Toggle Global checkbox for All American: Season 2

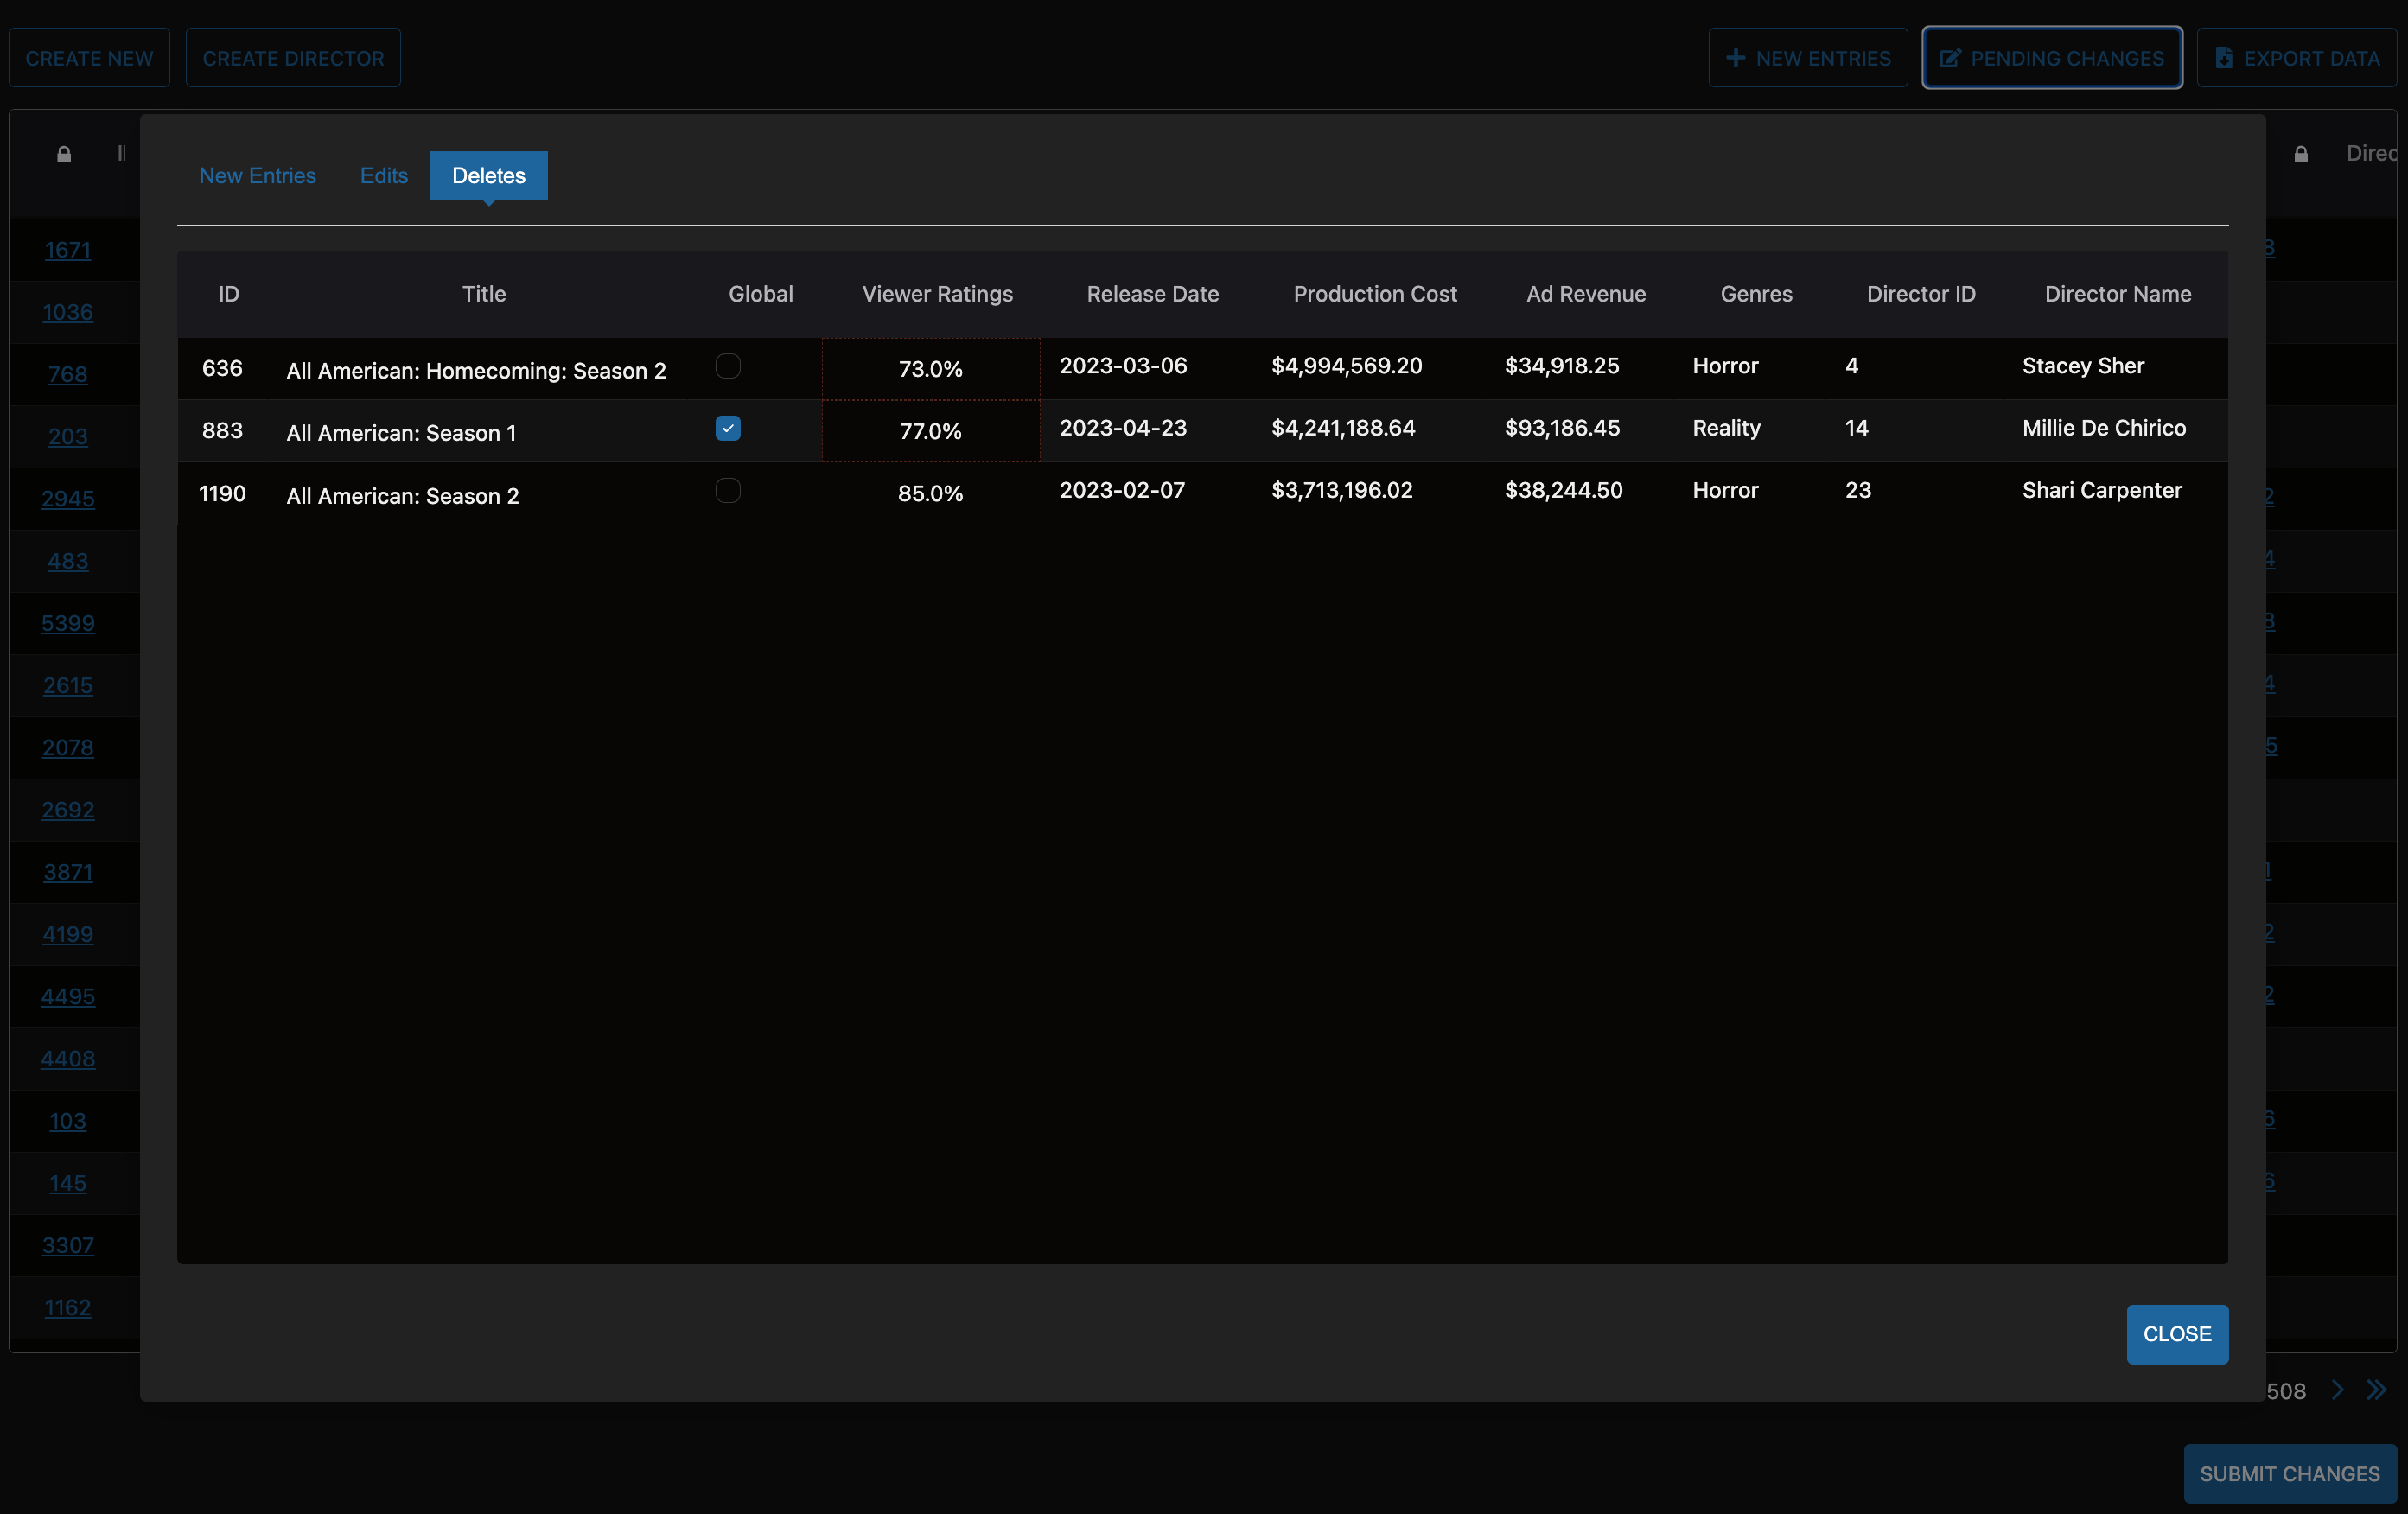(728, 490)
